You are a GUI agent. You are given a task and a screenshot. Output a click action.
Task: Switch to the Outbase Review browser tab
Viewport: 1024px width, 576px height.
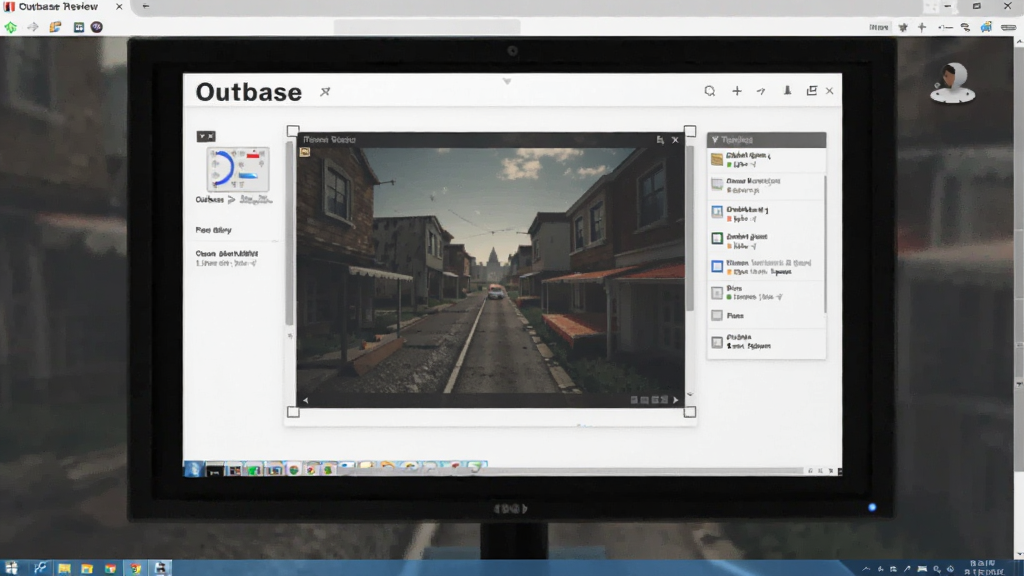(x=64, y=7)
